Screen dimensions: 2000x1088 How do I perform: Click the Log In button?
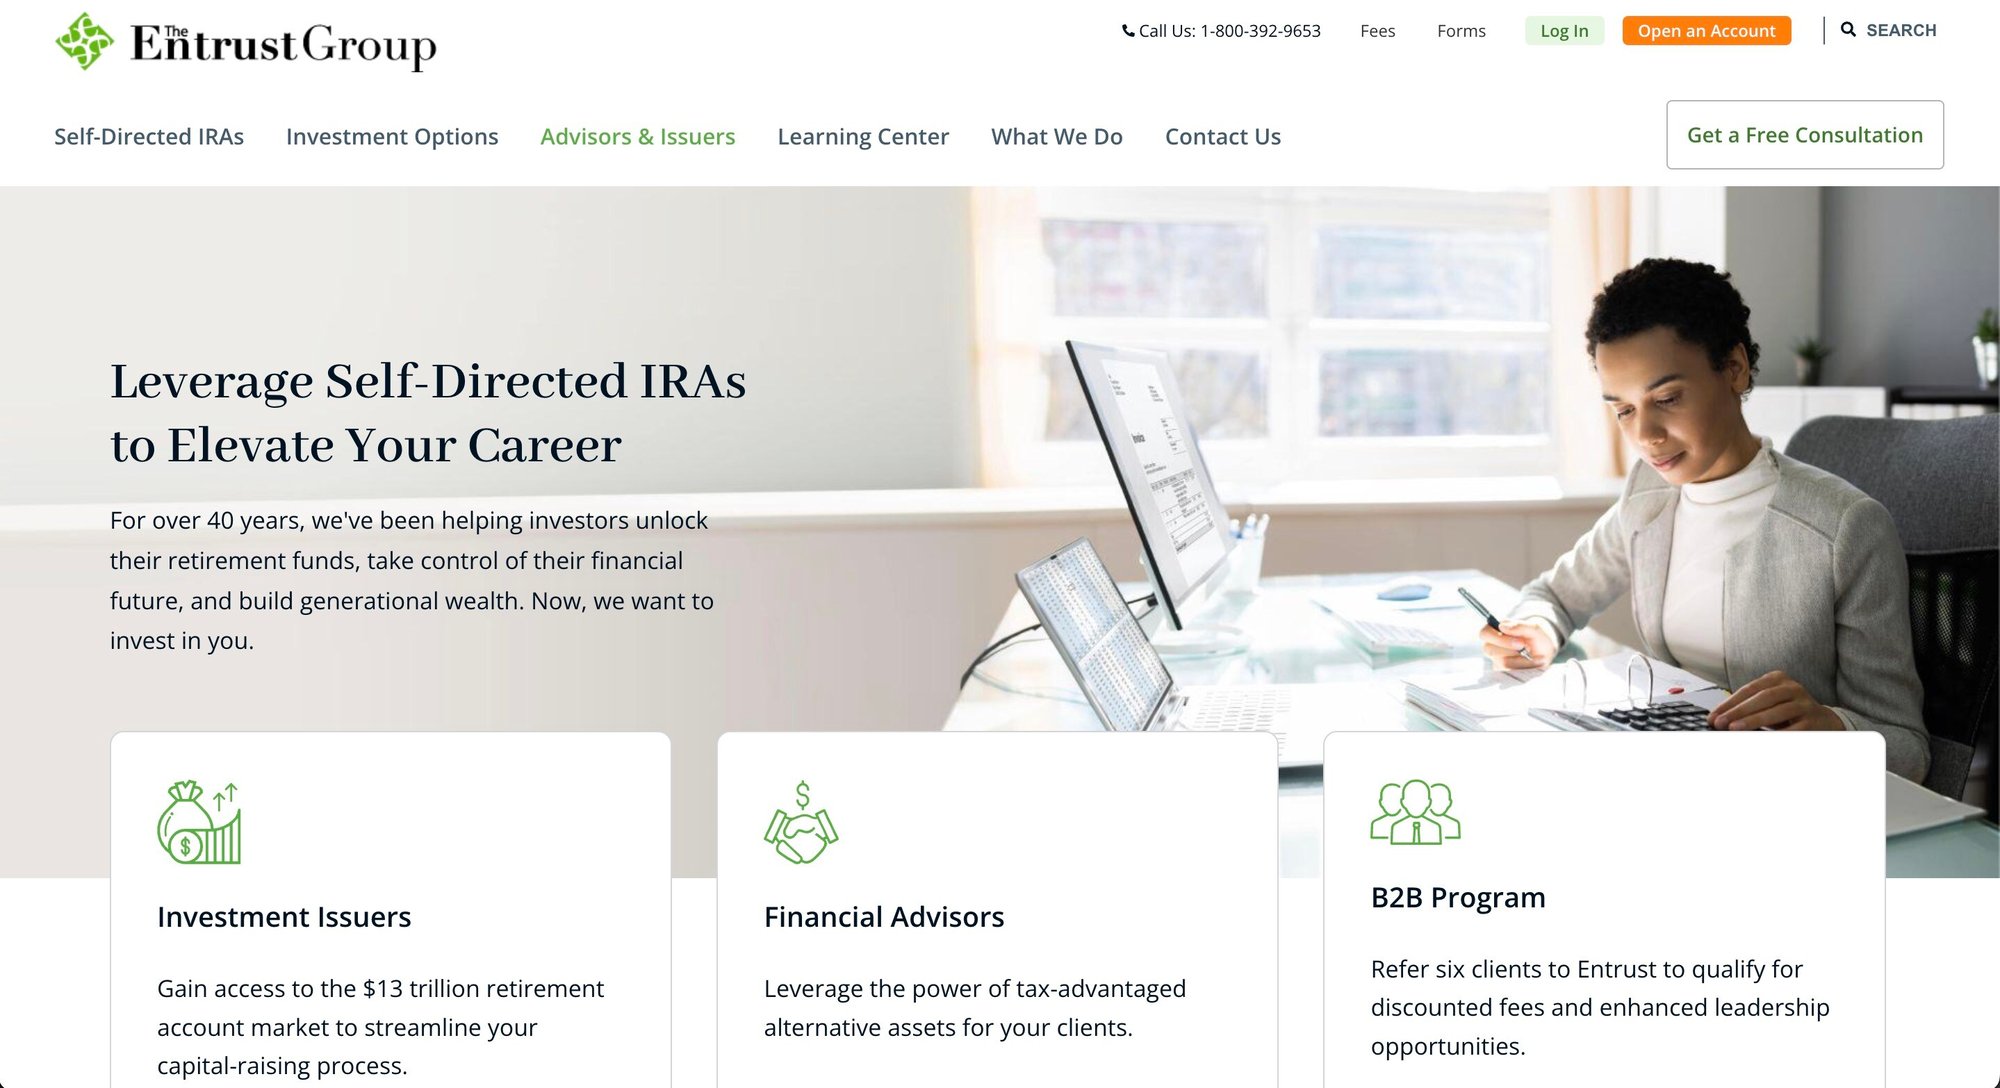click(1565, 29)
